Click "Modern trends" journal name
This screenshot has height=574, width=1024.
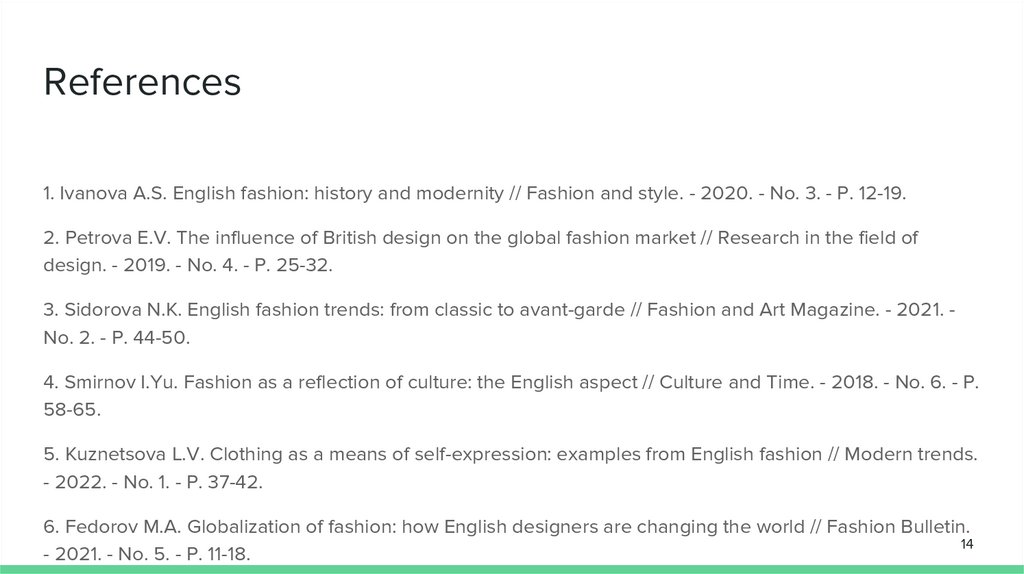pyautogui.click(x=910, y=454)
